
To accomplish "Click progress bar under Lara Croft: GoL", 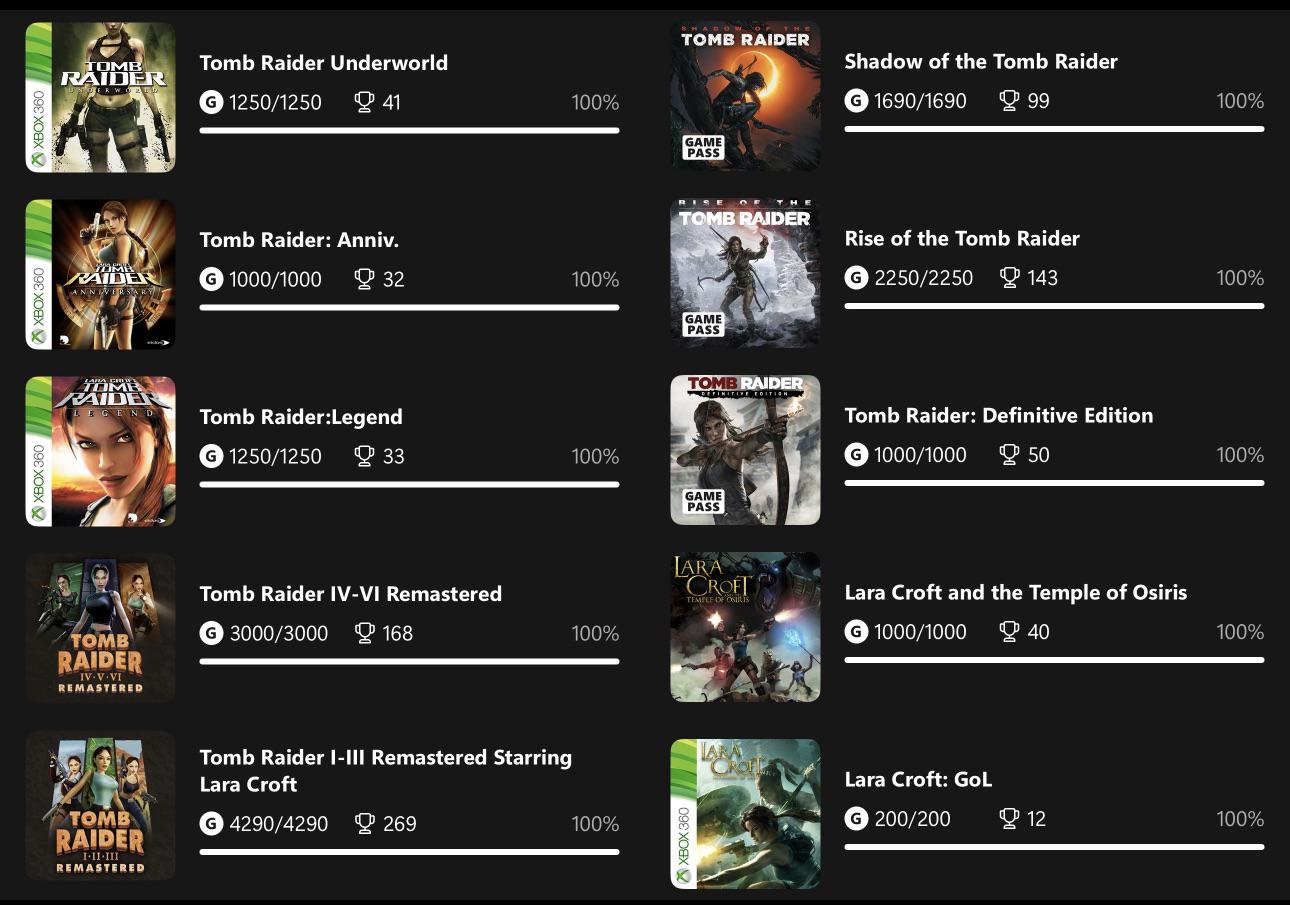I will point(1054,847).
